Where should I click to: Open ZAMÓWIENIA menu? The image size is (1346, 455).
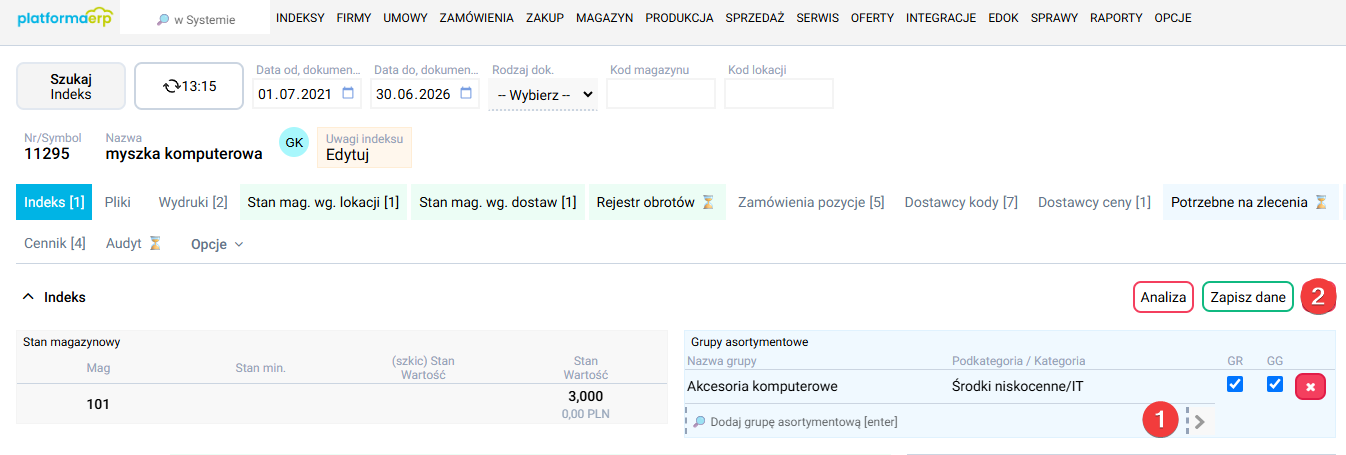point(476,18)
